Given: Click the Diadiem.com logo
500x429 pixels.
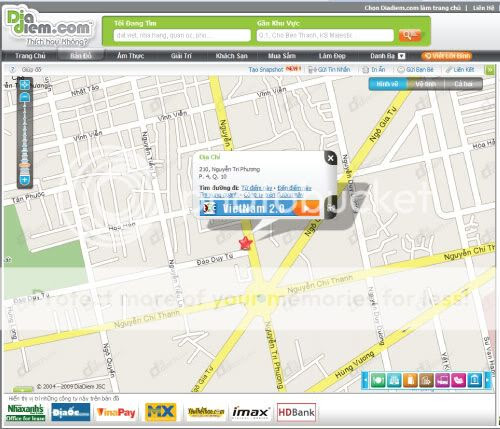Looking at the screenshot, I should click(x=49, y=27).
